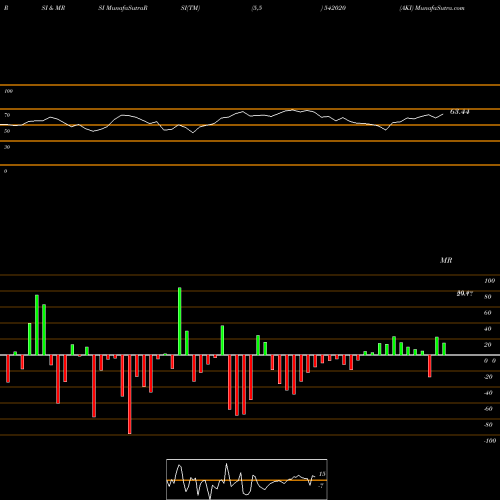500x500 pixels.
Task: Click the 'SI(TM)' header label
Action: pyautogui.click(x=190, y=8)
